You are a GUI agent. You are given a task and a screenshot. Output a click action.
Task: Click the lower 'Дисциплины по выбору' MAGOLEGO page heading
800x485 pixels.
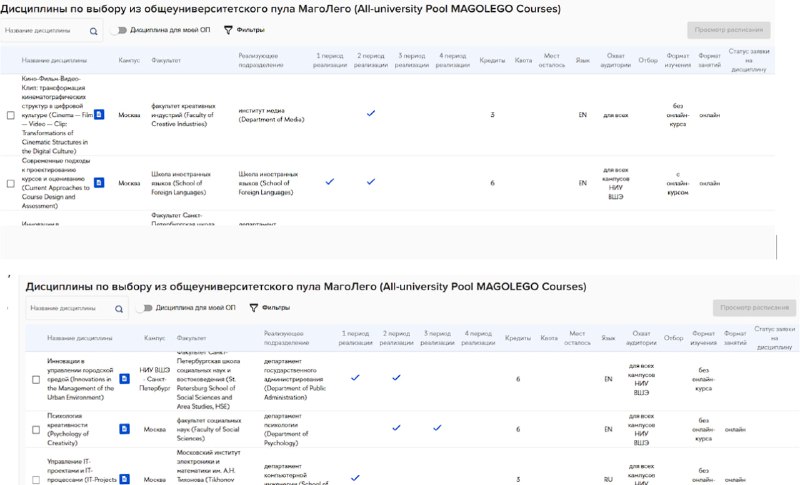click(x=306, y=286)
